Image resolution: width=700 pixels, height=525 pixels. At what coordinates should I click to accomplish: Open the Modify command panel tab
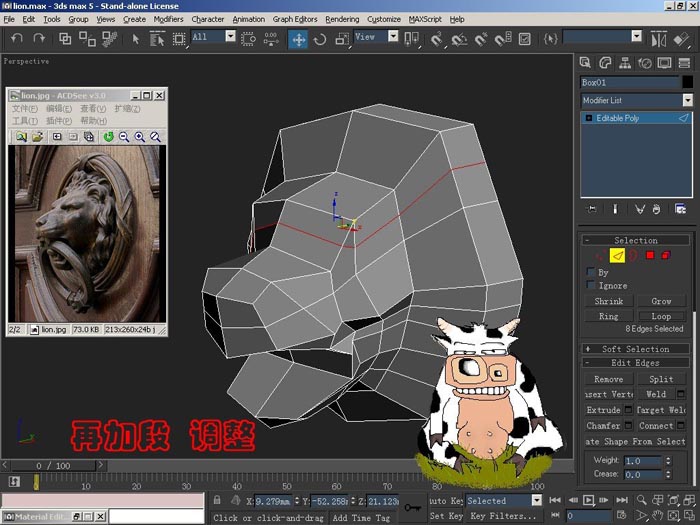605,63
